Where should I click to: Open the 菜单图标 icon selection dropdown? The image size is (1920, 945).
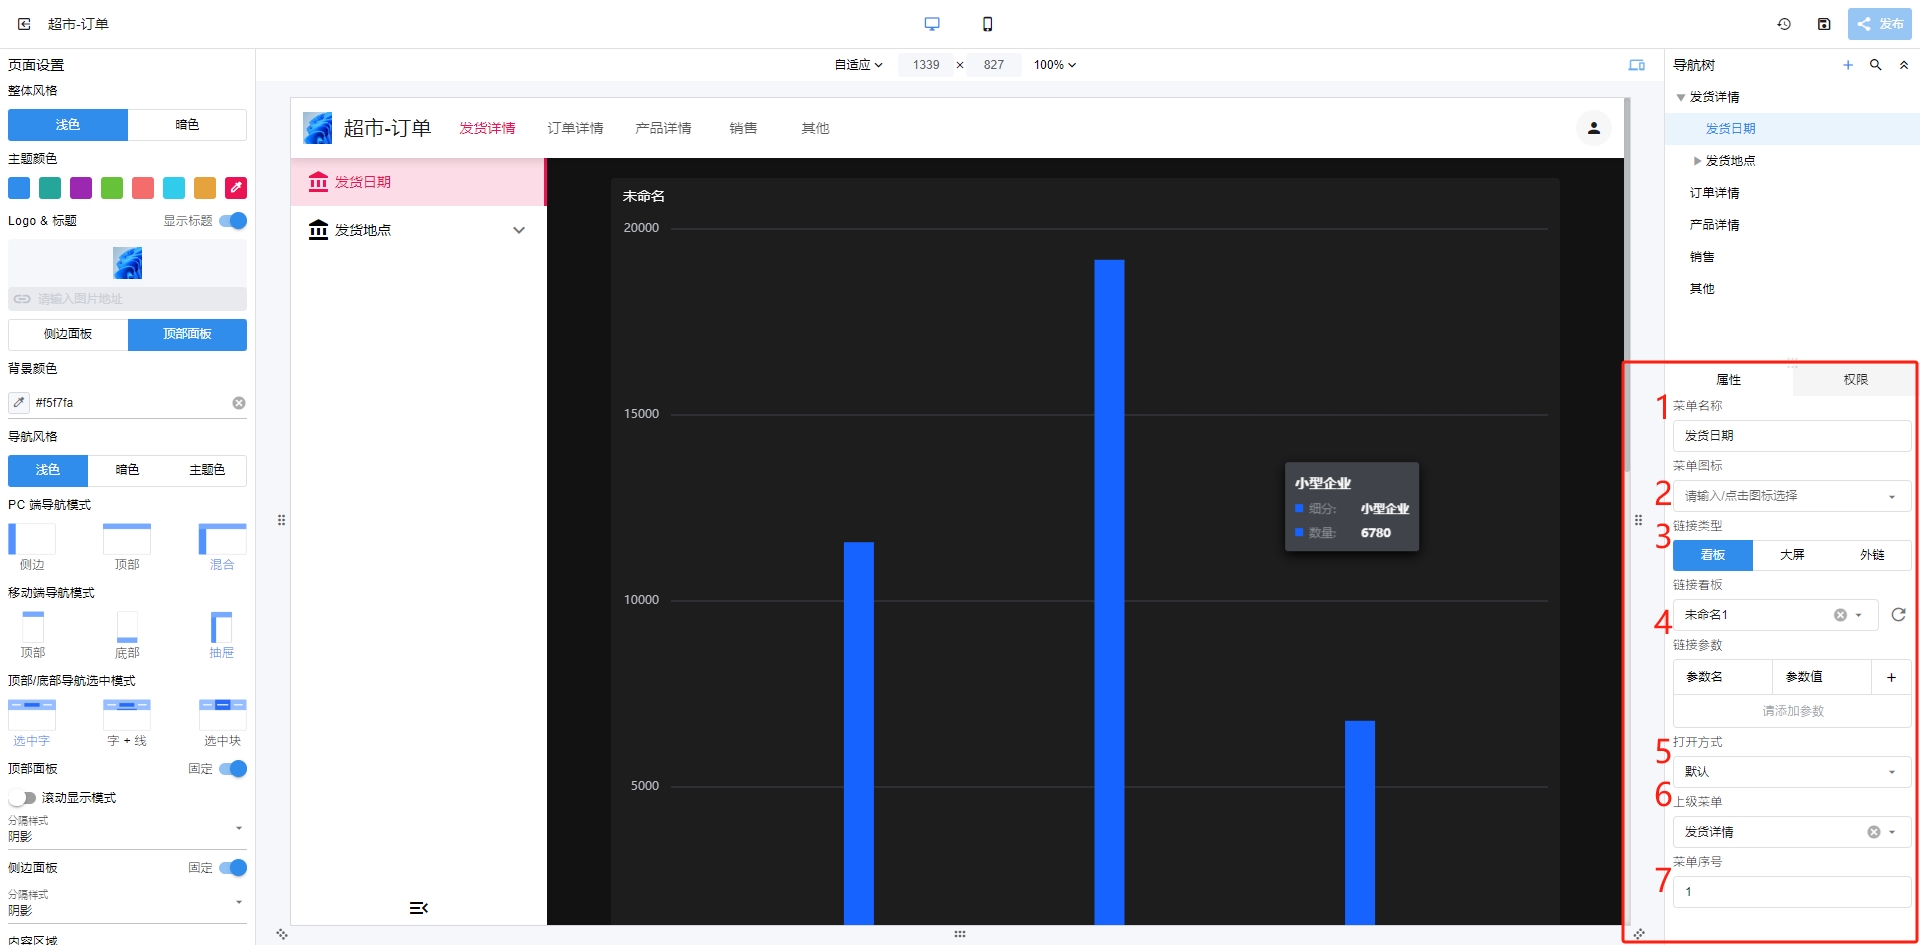pyautogui.click(x=1791, y=496)
